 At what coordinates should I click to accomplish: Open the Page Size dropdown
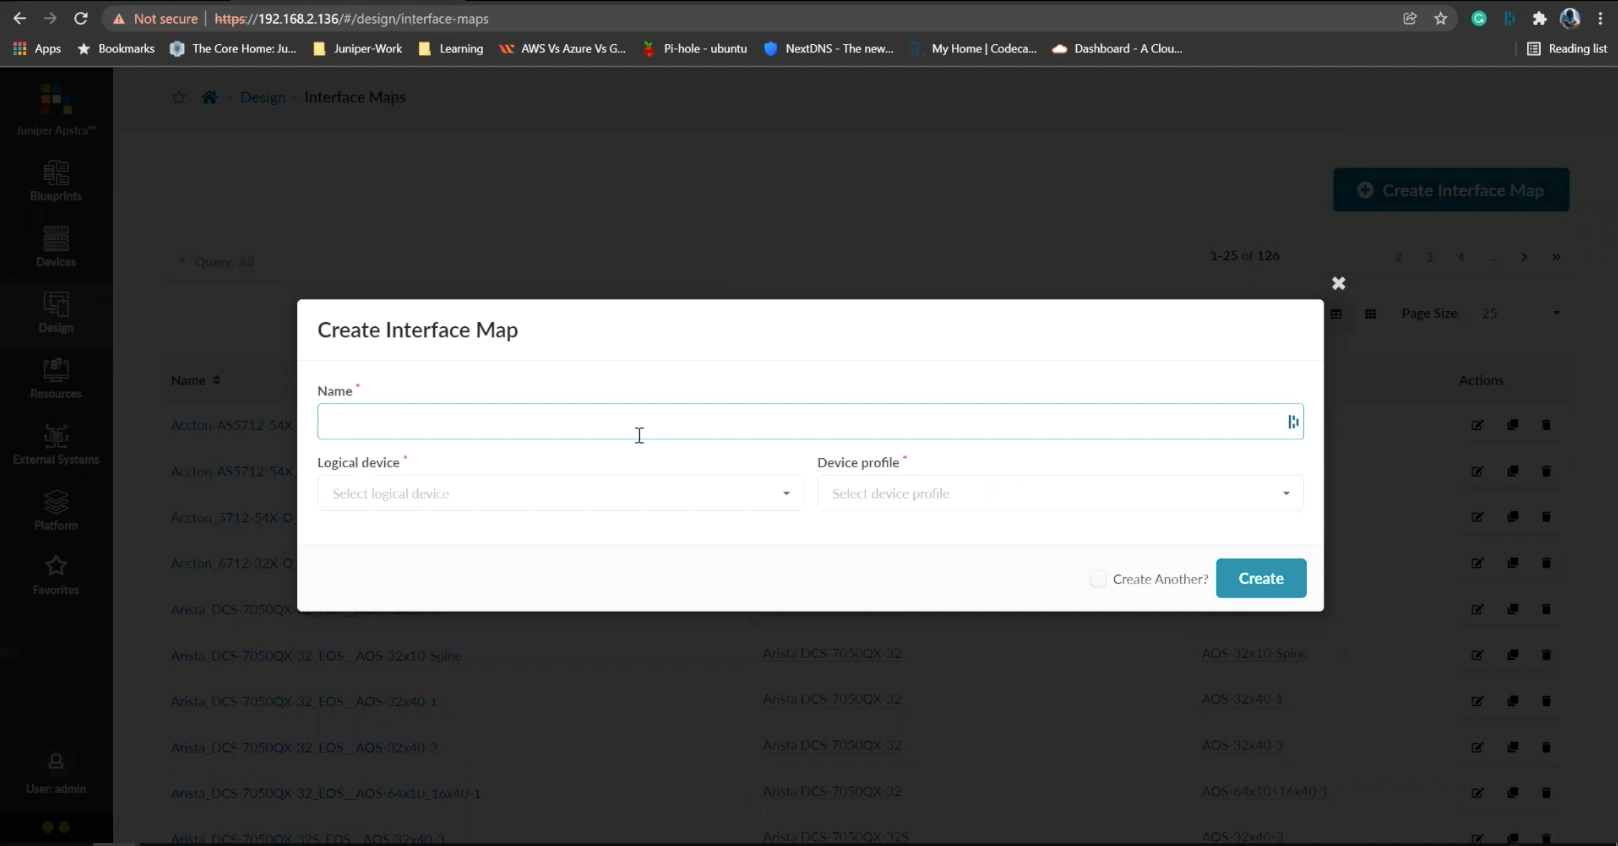1520,313
